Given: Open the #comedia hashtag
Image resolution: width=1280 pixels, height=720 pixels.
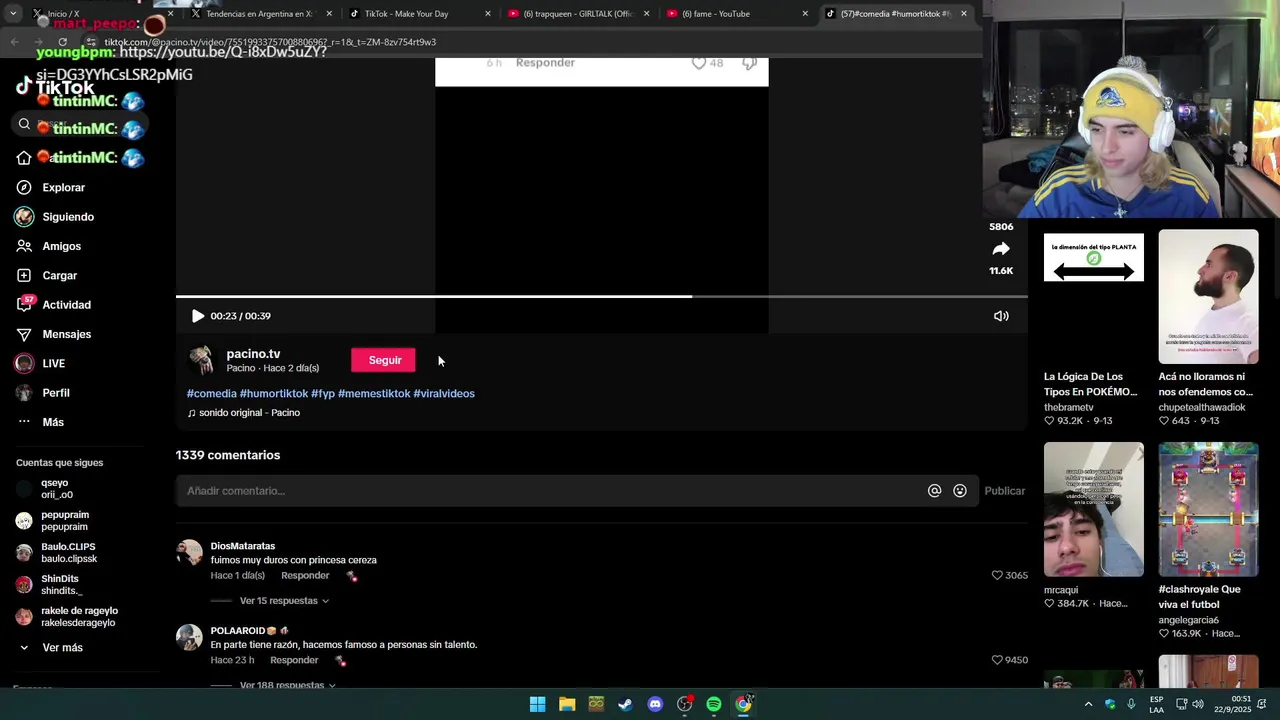Looking at the screenshot, I should pos(212,394).
